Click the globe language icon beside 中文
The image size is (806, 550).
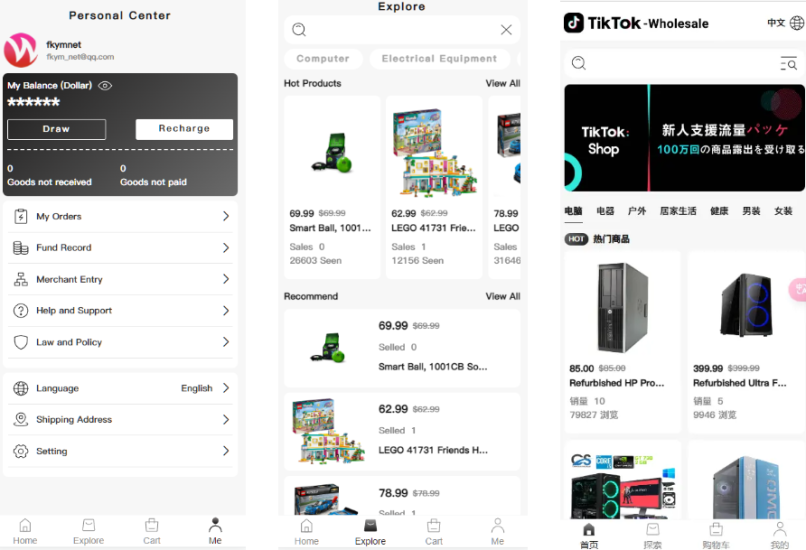click(x=797, y=23)
